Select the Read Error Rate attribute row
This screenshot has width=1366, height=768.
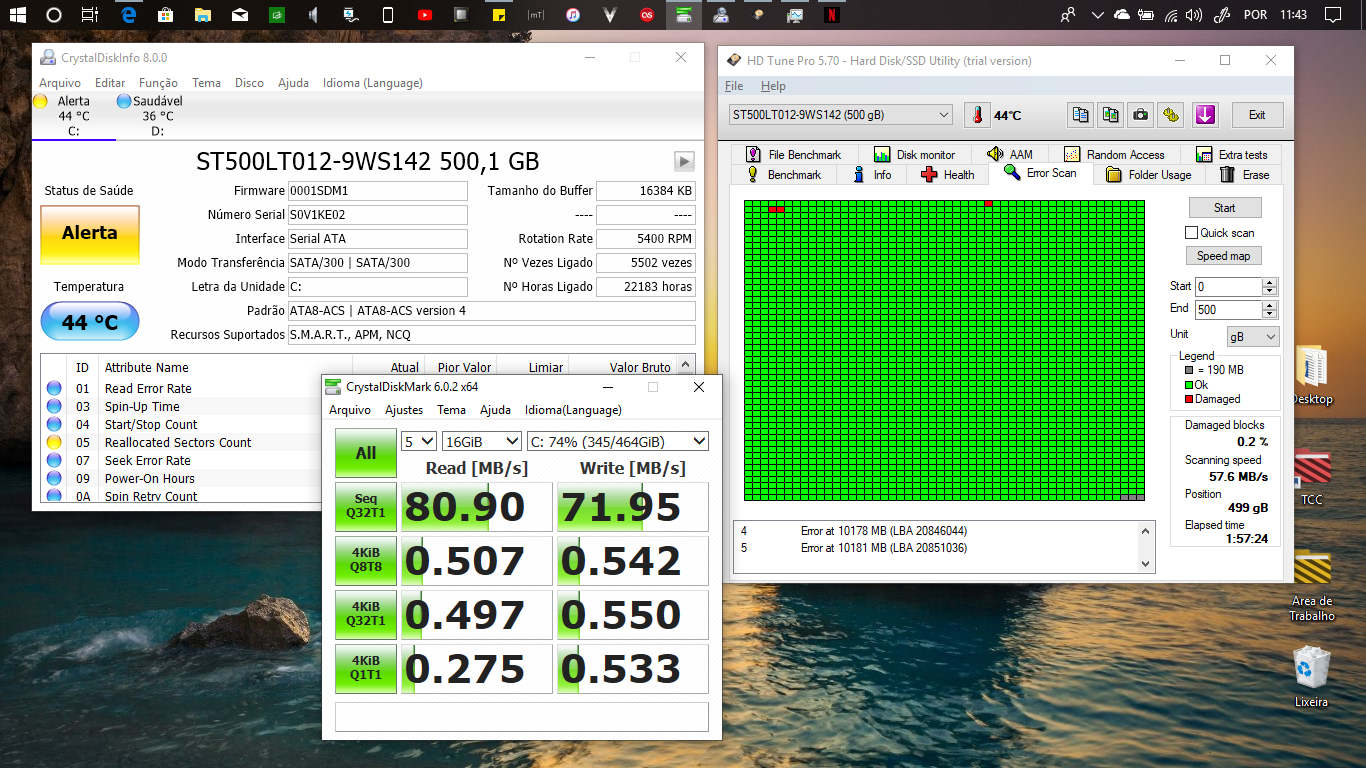click(x=359, y=389)
